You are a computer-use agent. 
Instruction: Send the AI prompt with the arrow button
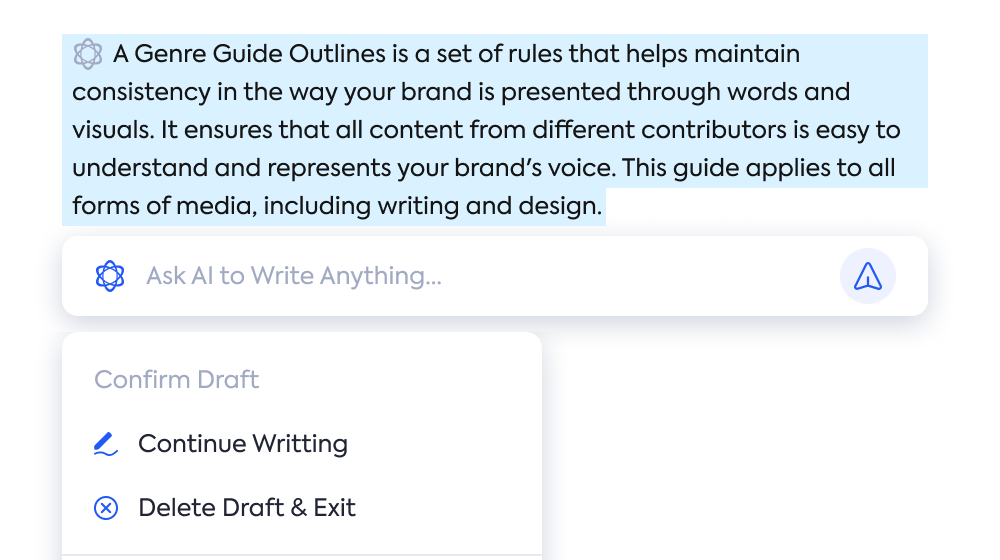[867, 276]
